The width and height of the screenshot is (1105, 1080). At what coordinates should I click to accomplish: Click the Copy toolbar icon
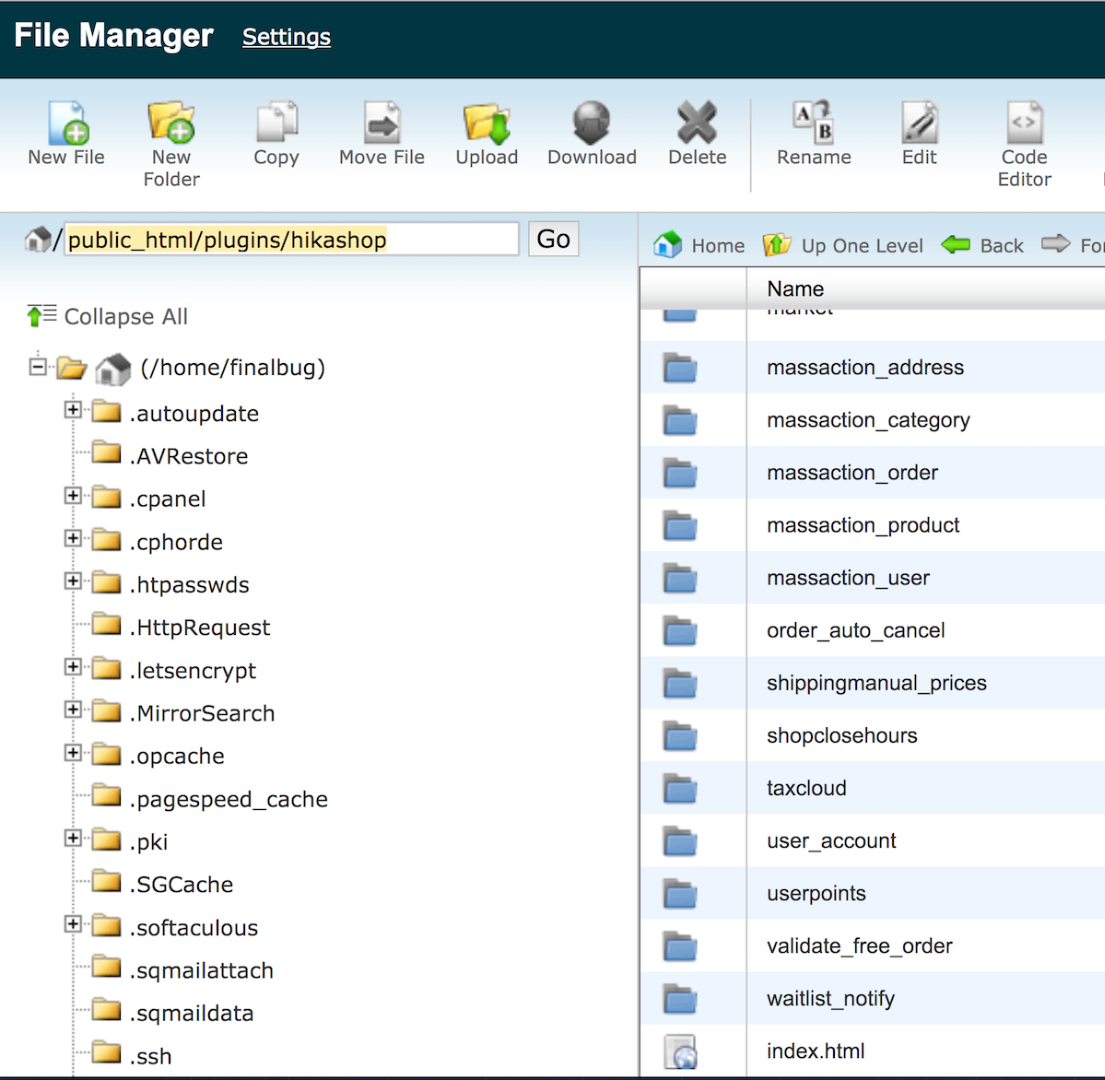[x=276, y=125]
